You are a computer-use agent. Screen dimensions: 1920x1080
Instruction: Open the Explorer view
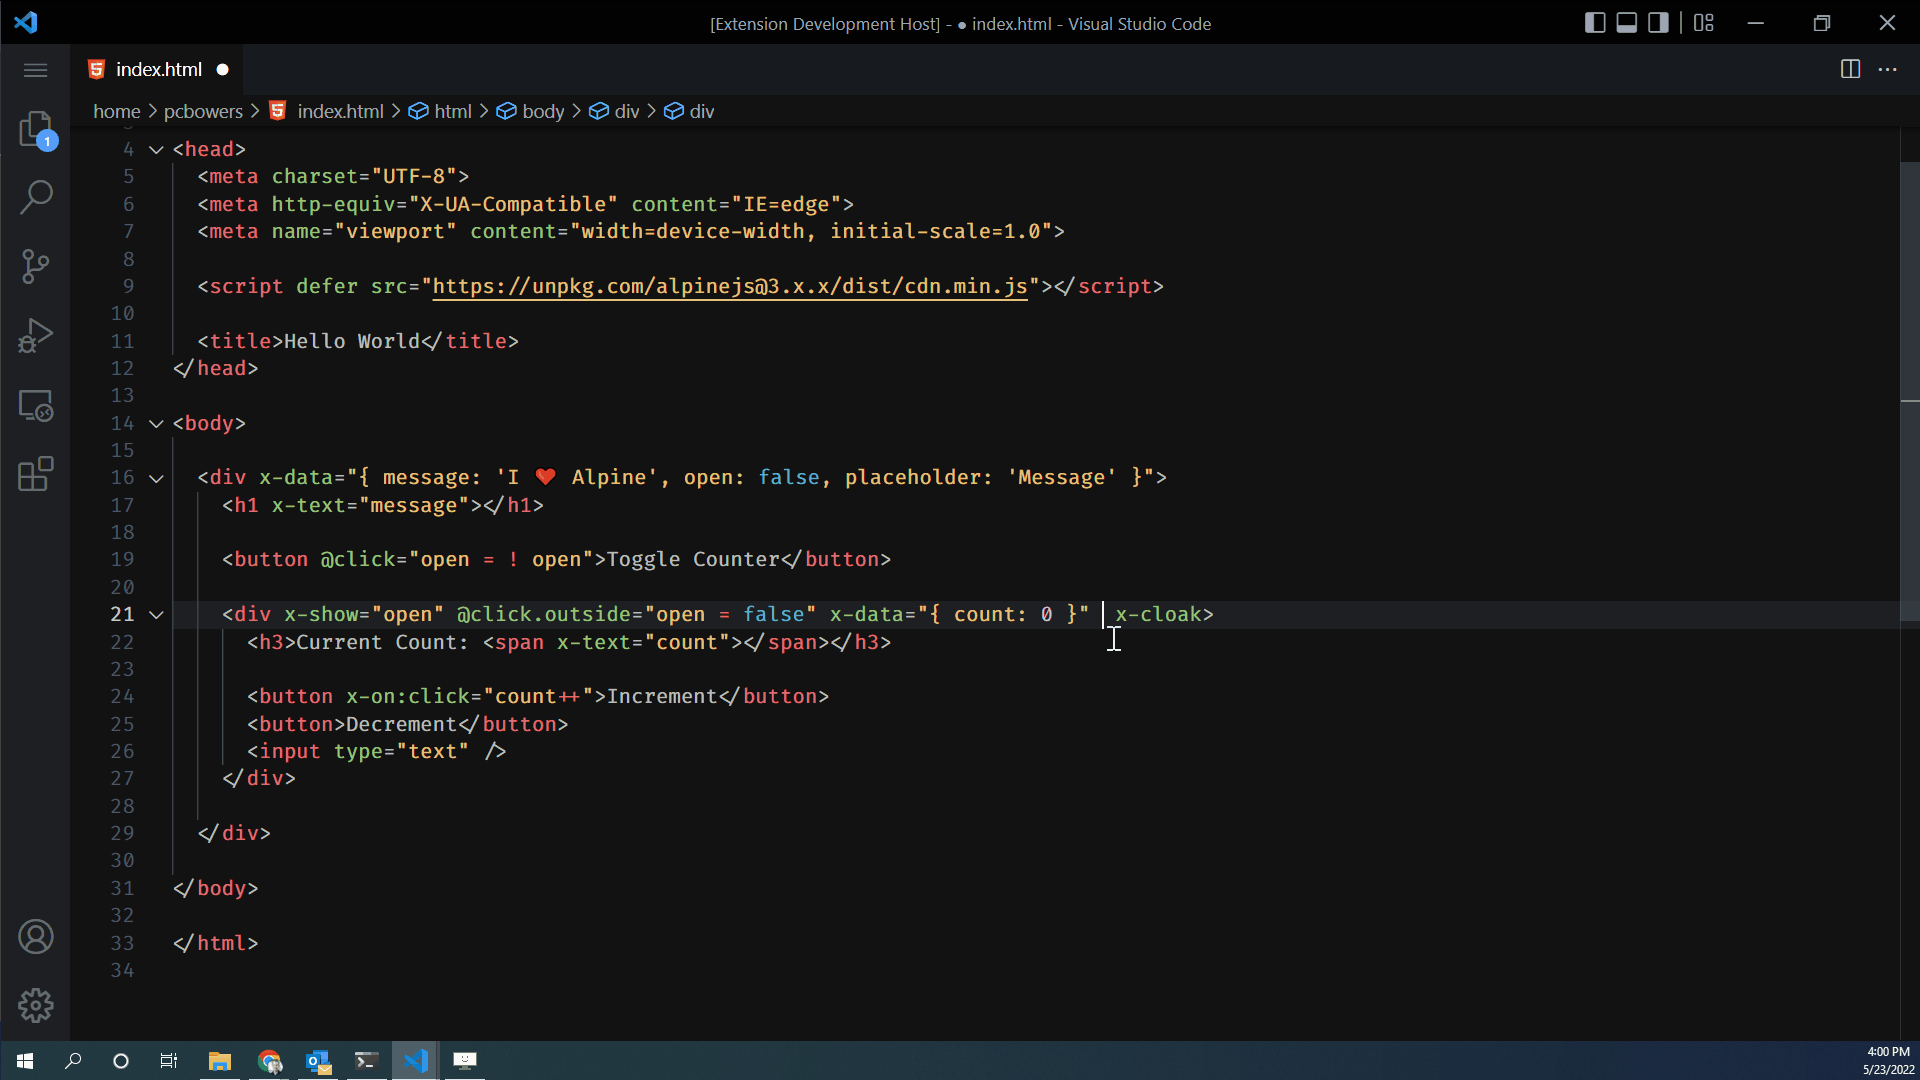pos(36,129)
